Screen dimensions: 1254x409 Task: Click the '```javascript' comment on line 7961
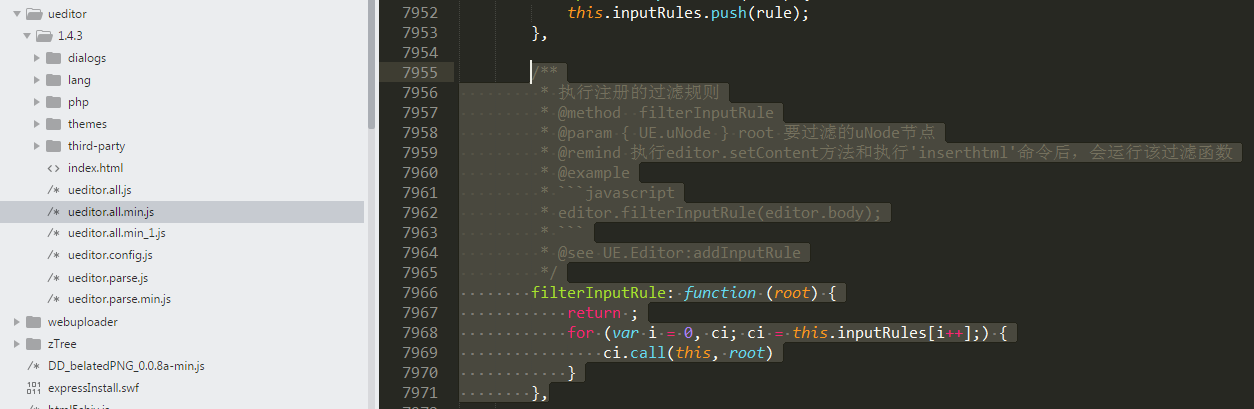coord(616,192)
